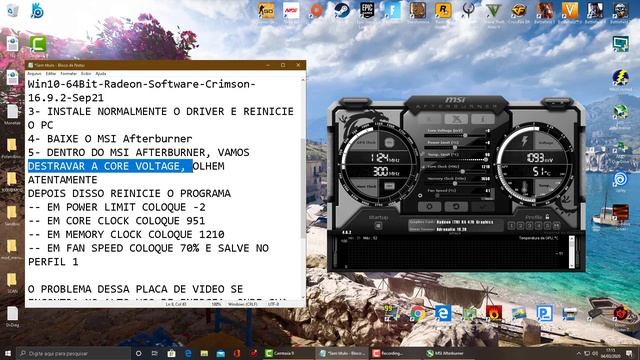Open the notification center icon

(629, 353)
